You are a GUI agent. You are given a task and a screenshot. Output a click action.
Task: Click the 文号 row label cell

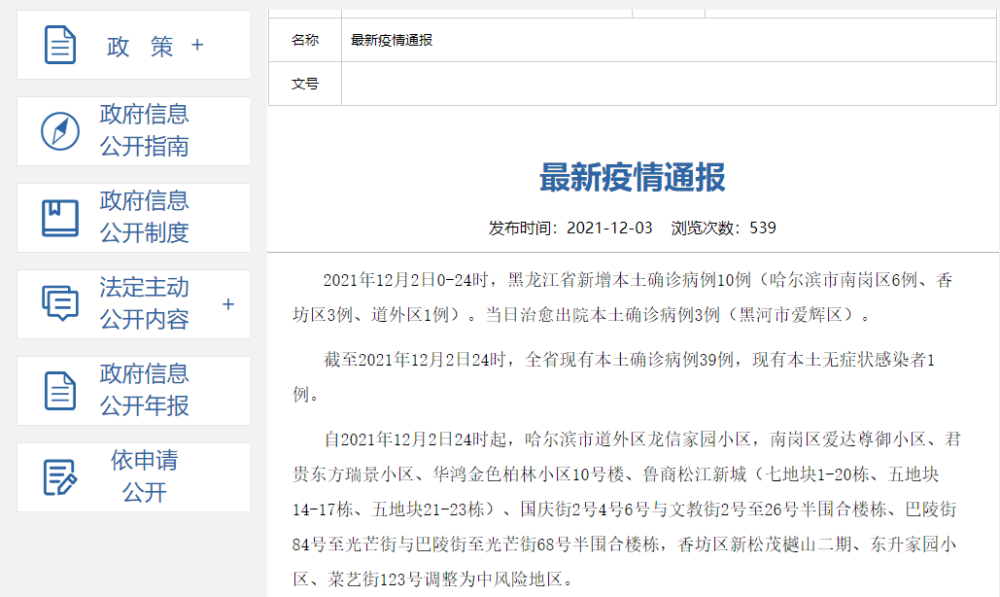tap(305, 84)
